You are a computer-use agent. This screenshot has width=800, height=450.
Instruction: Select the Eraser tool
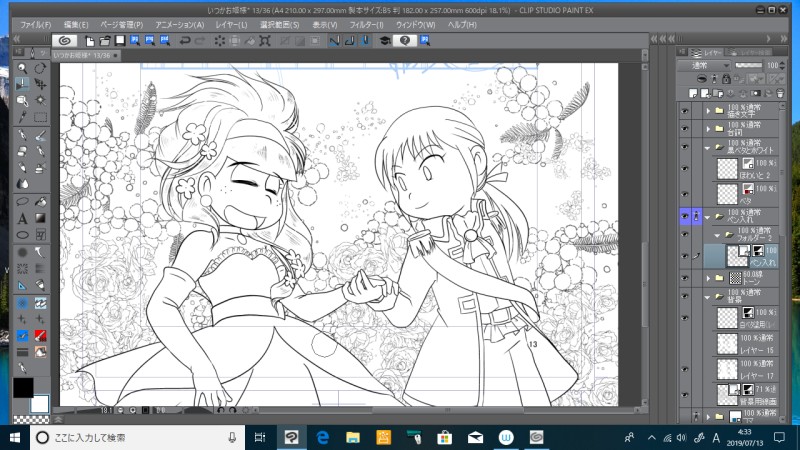(x=22, y=152)
